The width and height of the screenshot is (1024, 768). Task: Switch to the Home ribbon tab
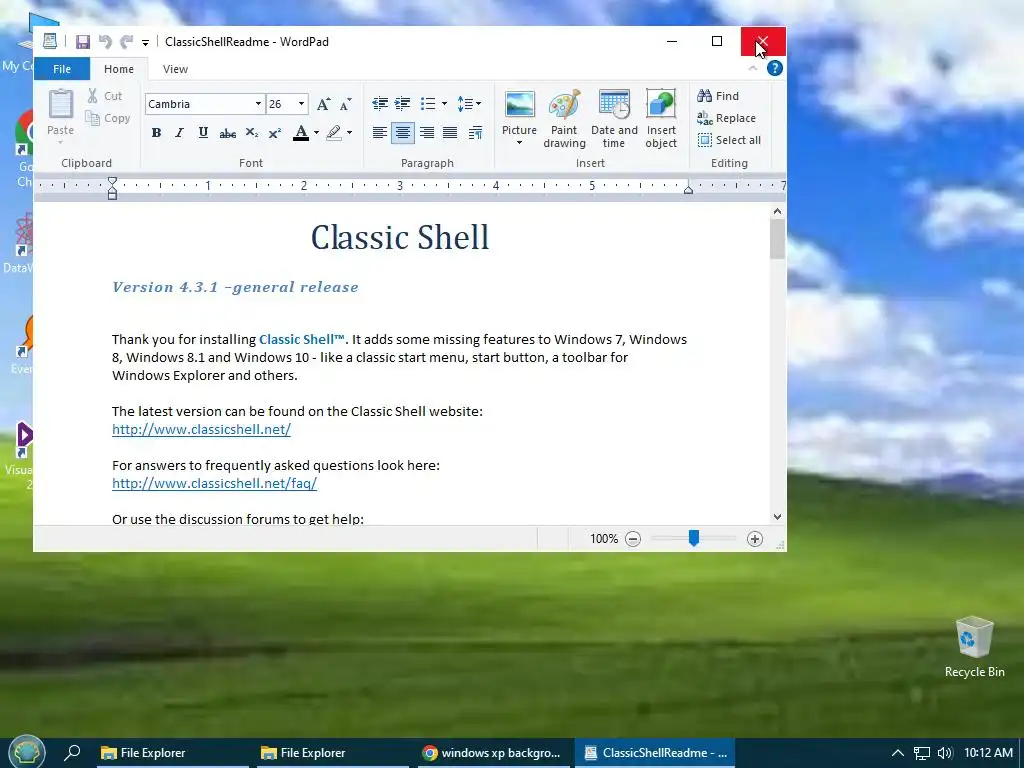click(x=119, y=69)
